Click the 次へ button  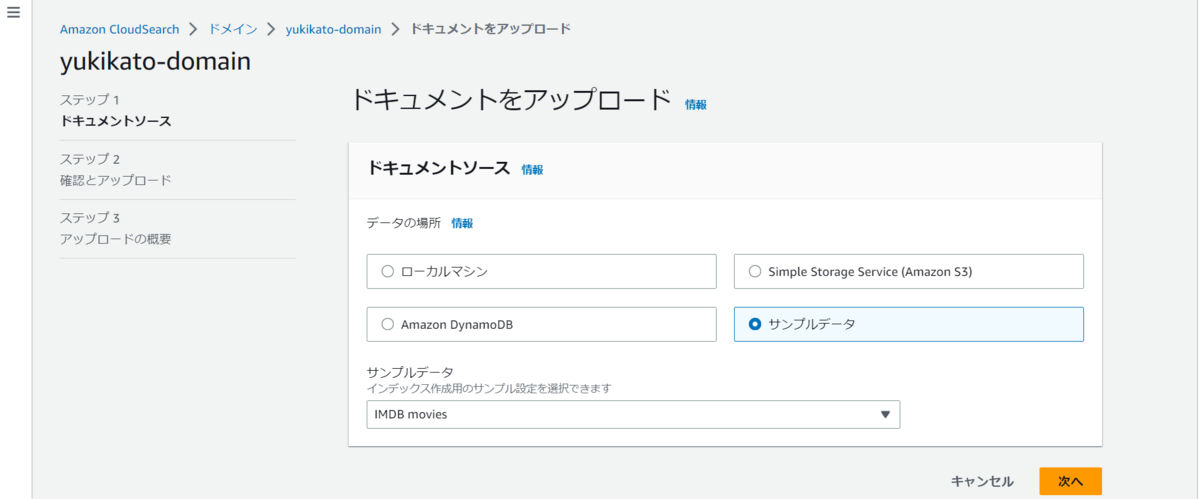pyautogui.click(x=1070, y=481)
